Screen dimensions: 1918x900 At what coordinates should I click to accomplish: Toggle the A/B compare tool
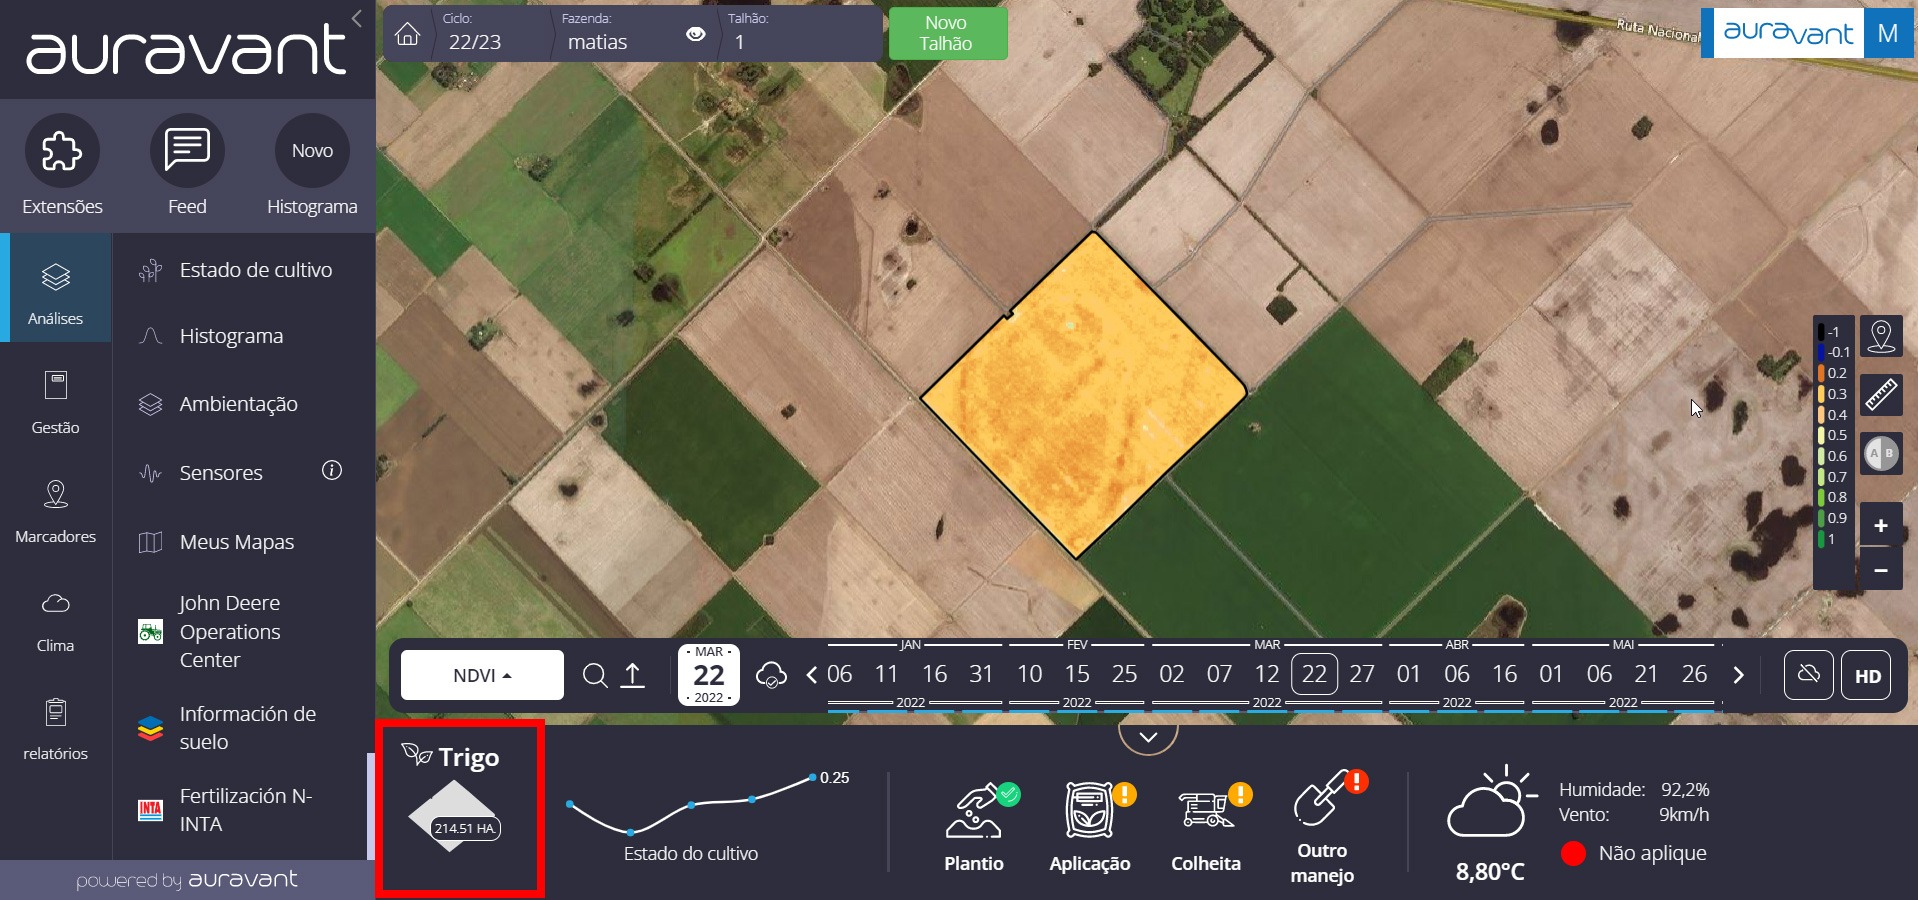1881,454
